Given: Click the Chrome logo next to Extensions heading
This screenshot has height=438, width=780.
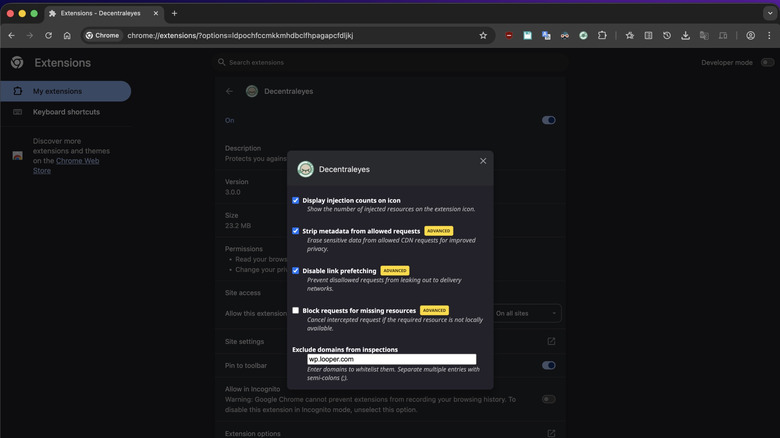Looking at the screenshot, I should tap(17, 62).
